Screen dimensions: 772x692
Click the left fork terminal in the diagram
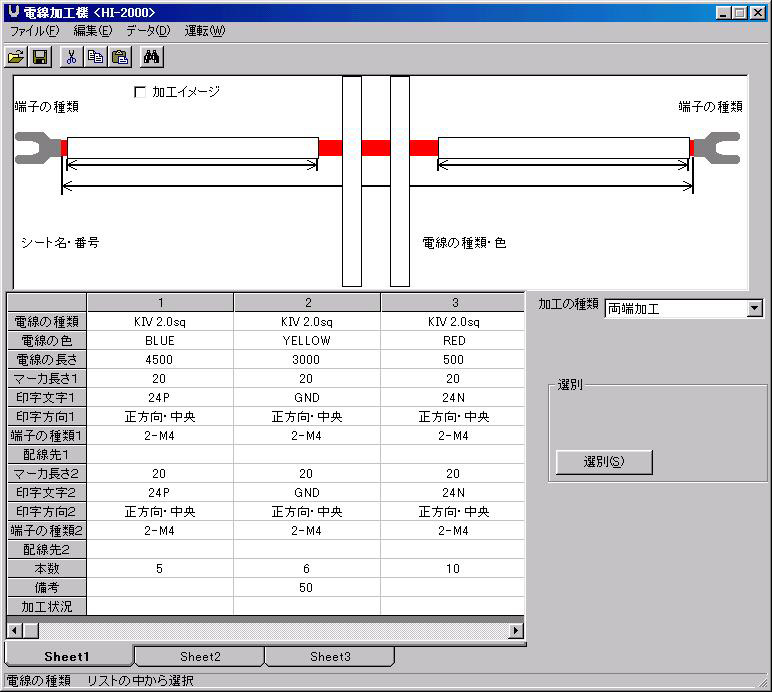38,148
